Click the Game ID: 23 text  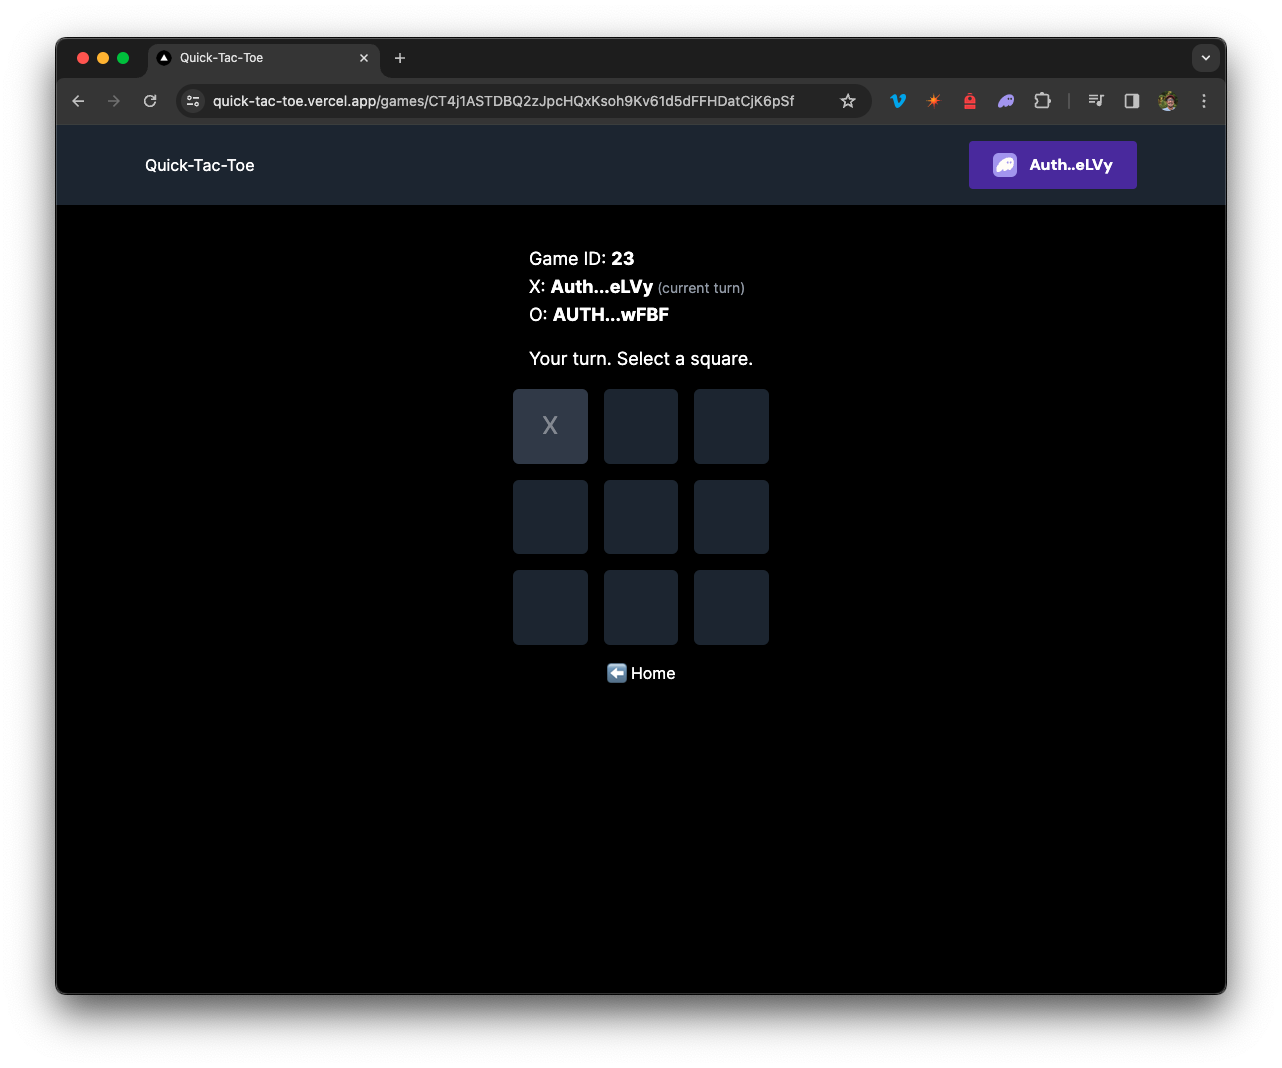582,258
